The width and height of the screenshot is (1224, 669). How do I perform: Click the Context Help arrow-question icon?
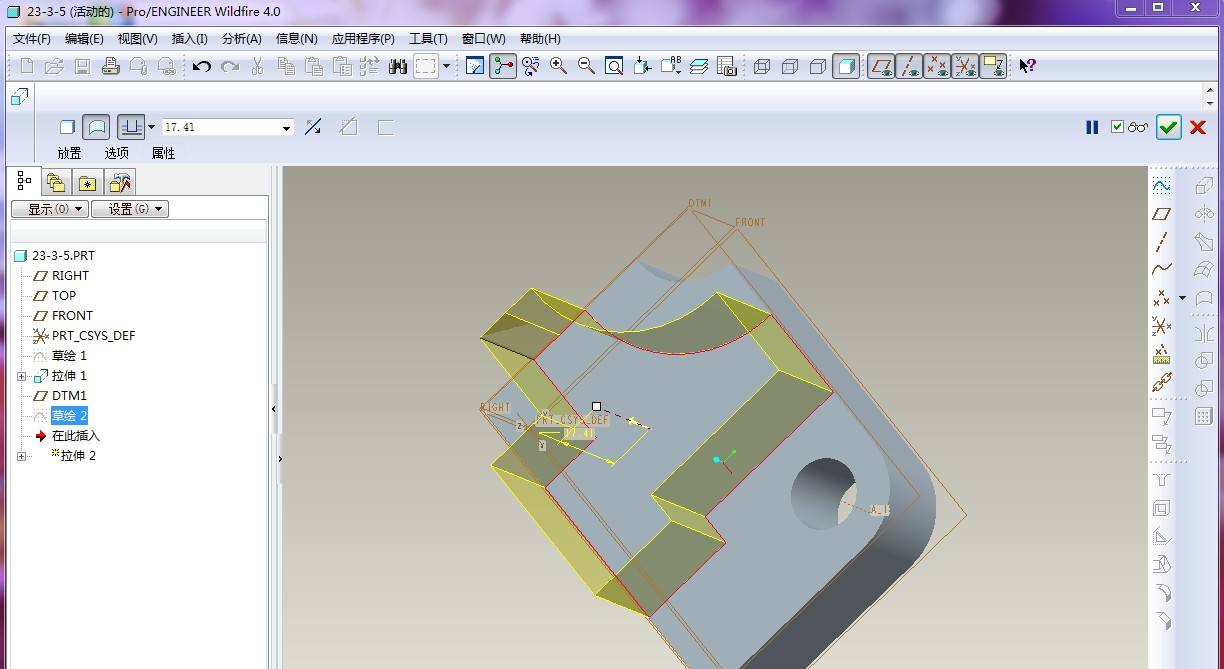point(1027,66)
